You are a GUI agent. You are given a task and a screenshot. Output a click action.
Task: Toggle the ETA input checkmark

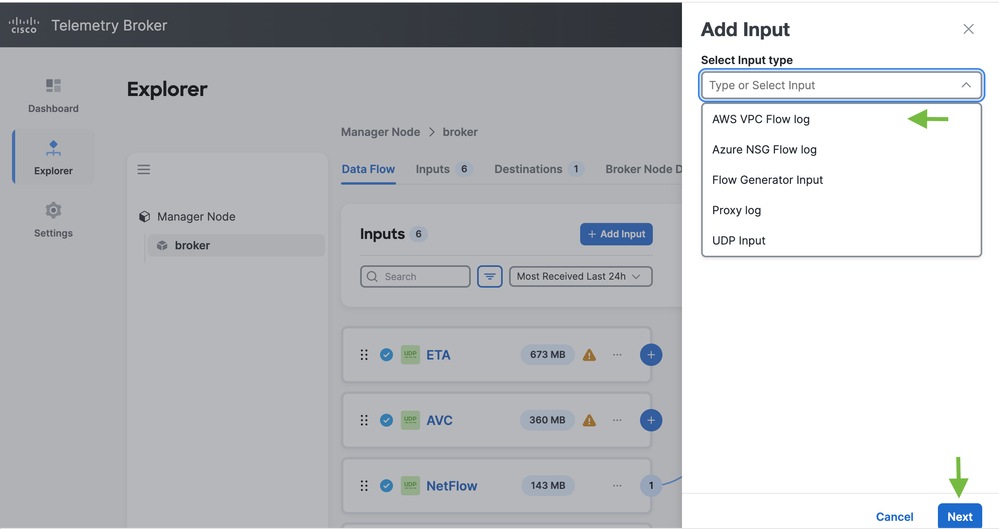click(386, 355)
